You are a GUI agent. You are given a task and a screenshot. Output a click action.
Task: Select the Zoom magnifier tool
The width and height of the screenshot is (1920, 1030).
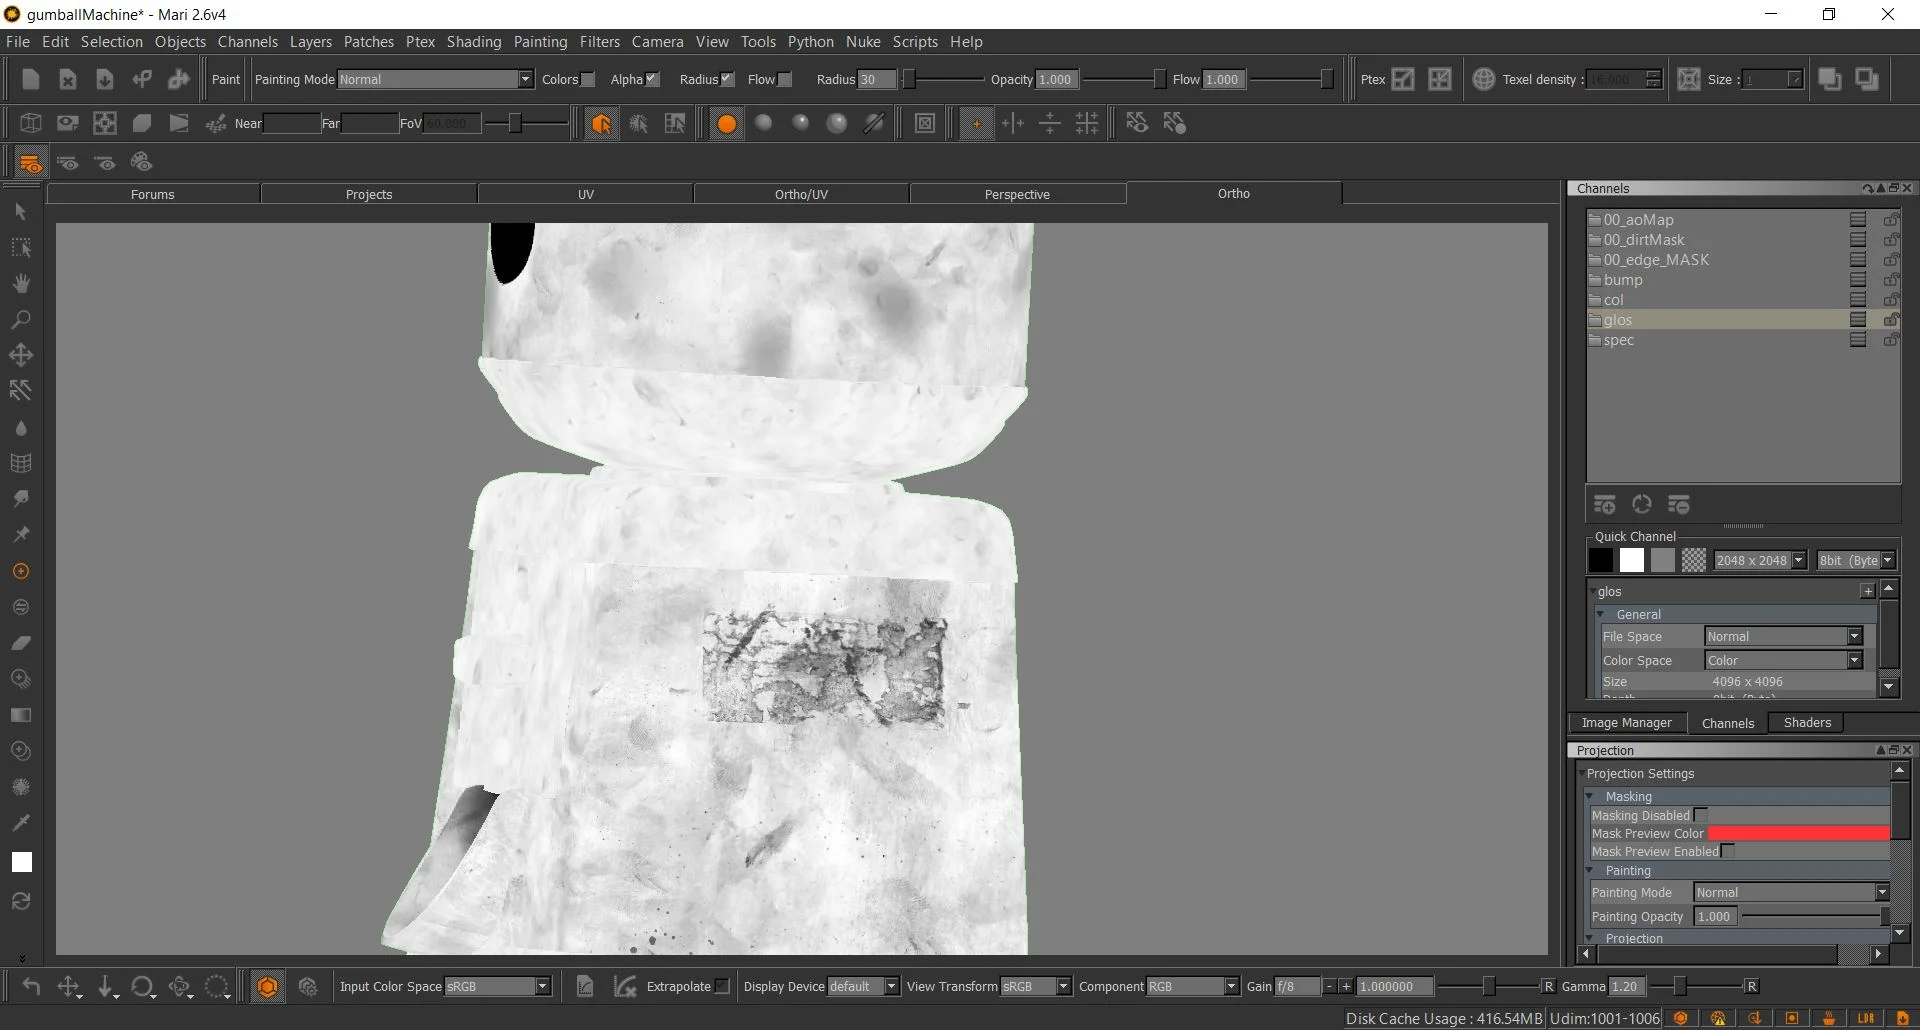point(20,320)
